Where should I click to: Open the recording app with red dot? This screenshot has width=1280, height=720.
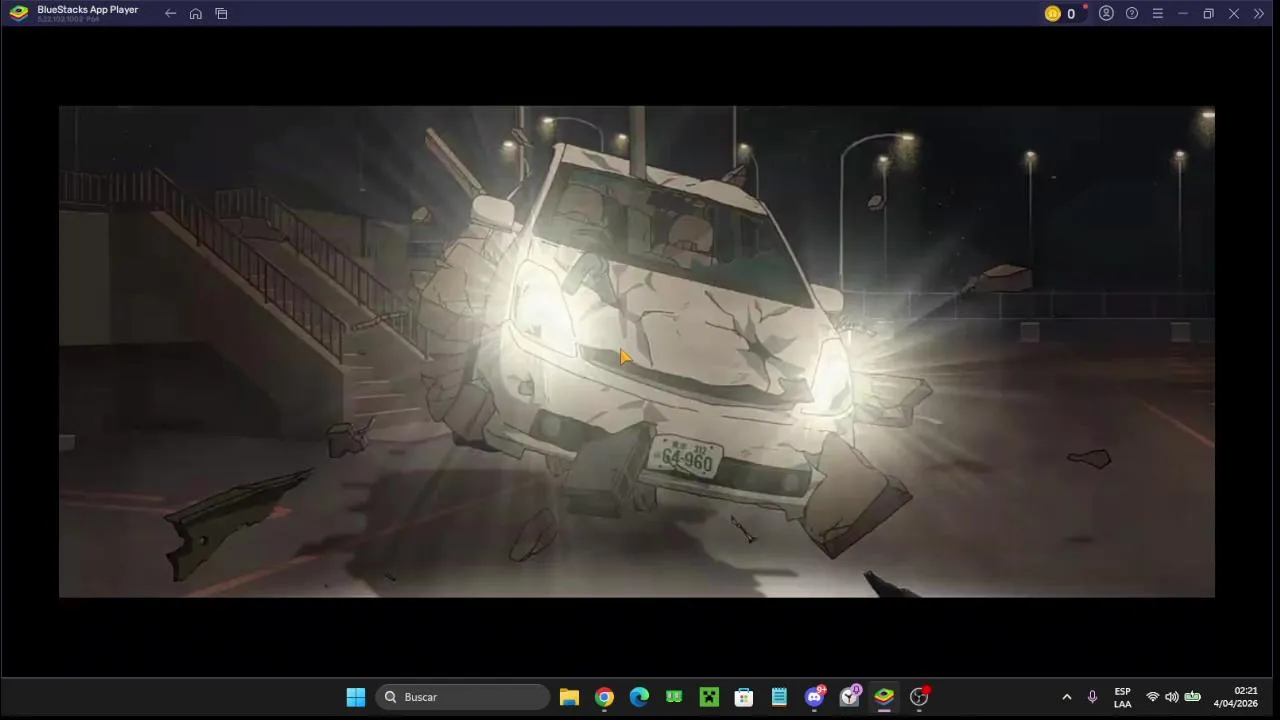tap(920, 696)
